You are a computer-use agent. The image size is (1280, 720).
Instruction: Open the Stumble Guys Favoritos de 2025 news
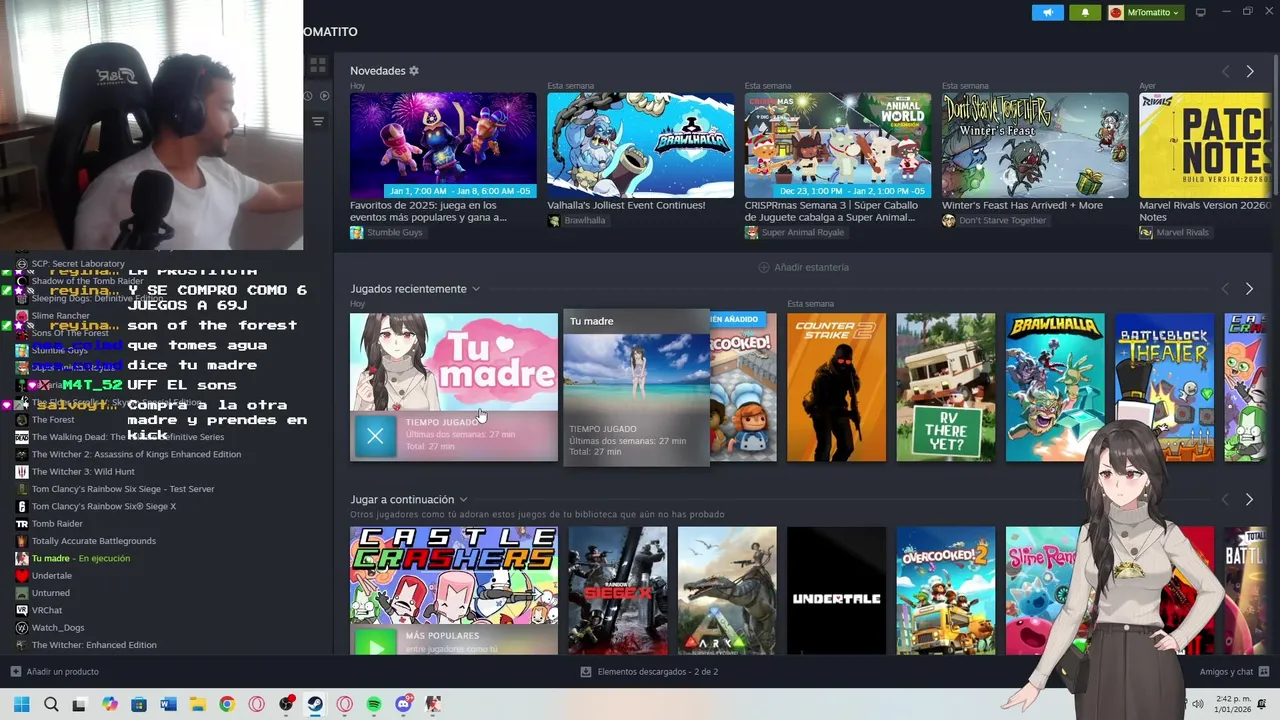(x=443, y=145)
